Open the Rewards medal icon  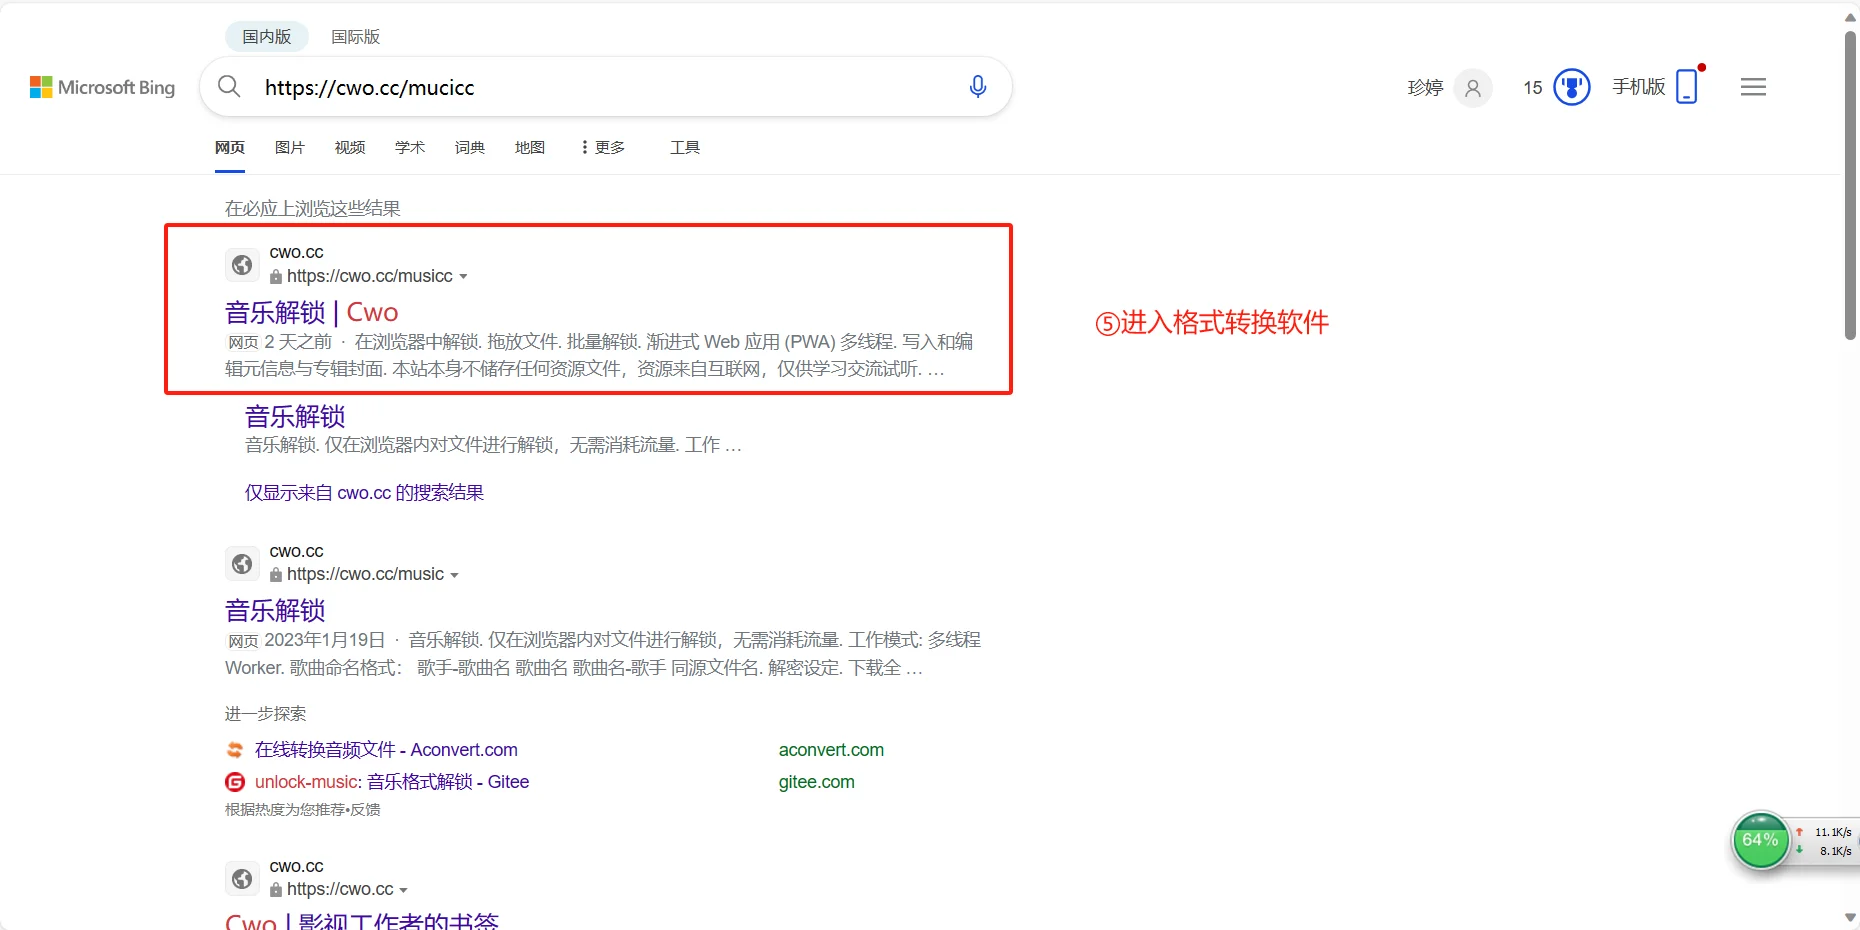coord(1572,87)
